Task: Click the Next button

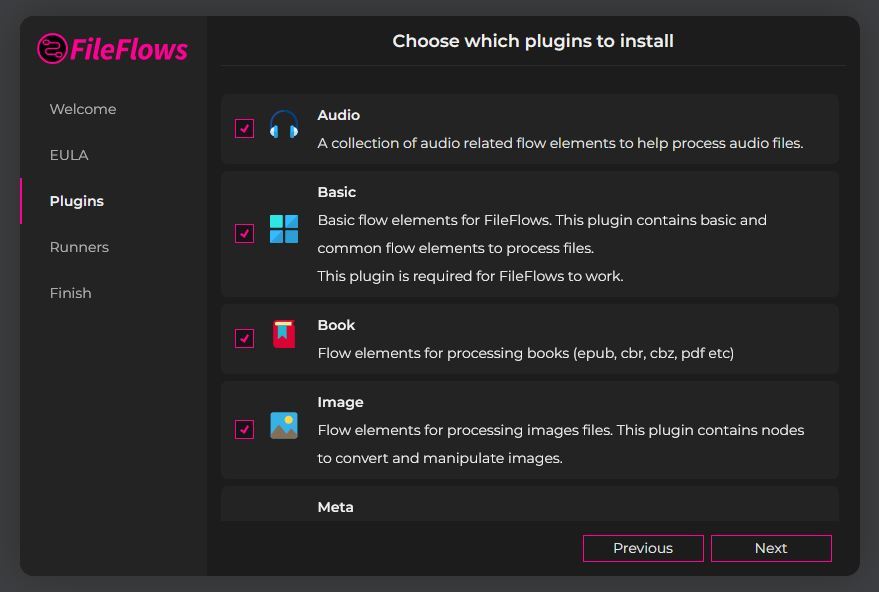Action: coord(771,548)
